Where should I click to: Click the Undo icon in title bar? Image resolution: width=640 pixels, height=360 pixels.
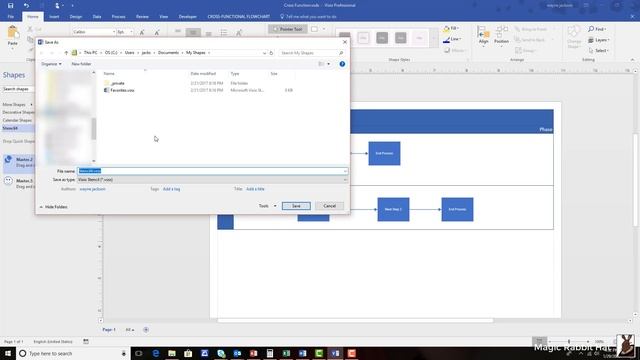[x=26, y=6]
